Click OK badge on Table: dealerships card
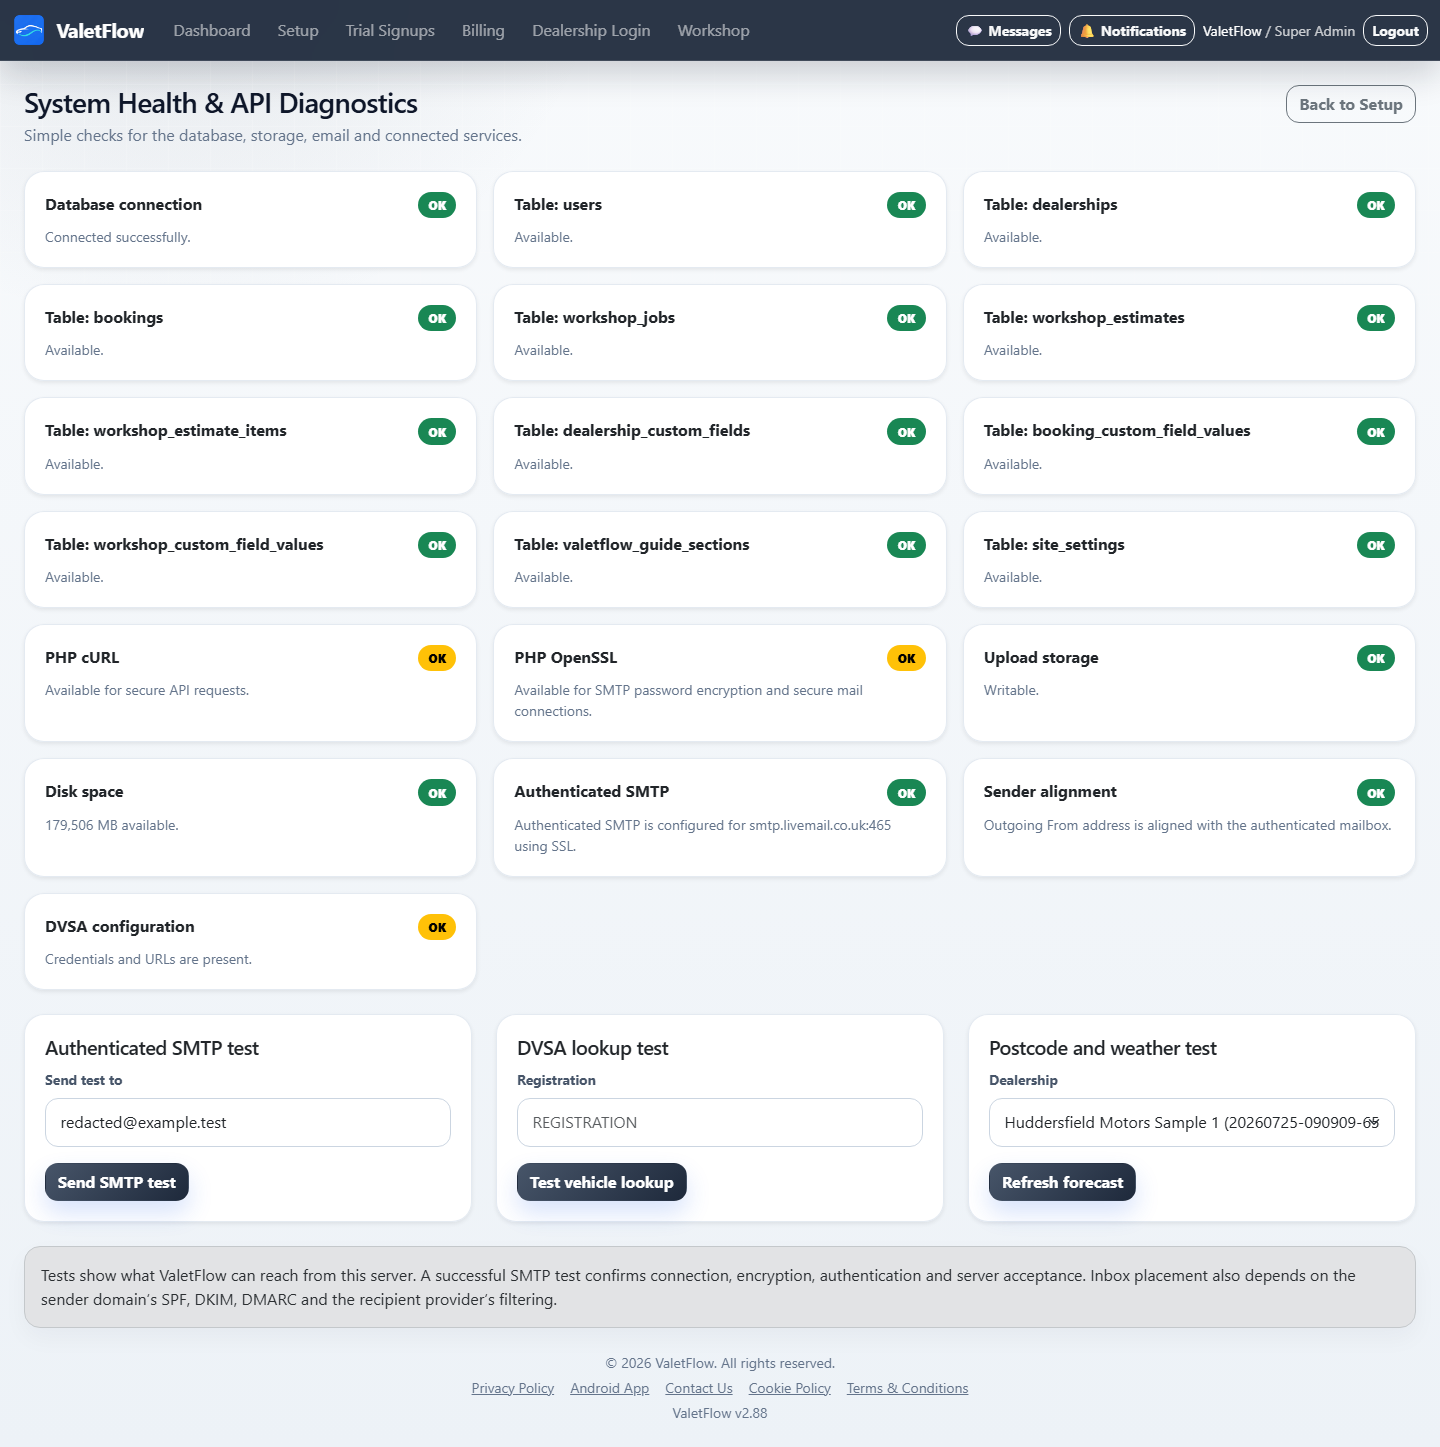The height and width of the screenshot is (1447, 1440). pyautogui.click(x=1376, y=205)
